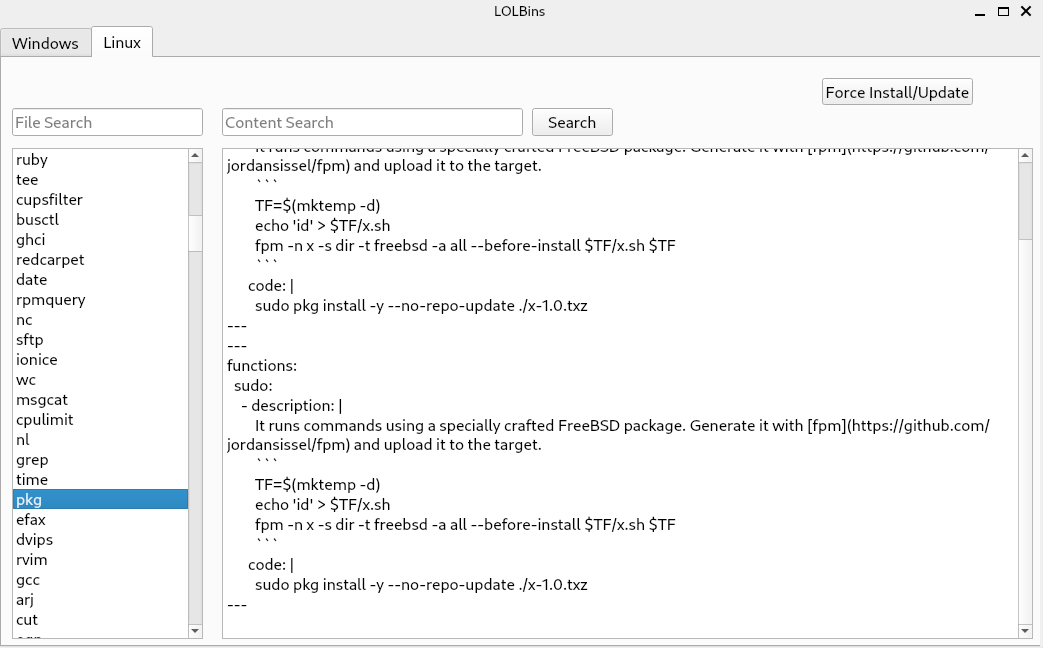Select ruby in the file list

click(100, 160)
